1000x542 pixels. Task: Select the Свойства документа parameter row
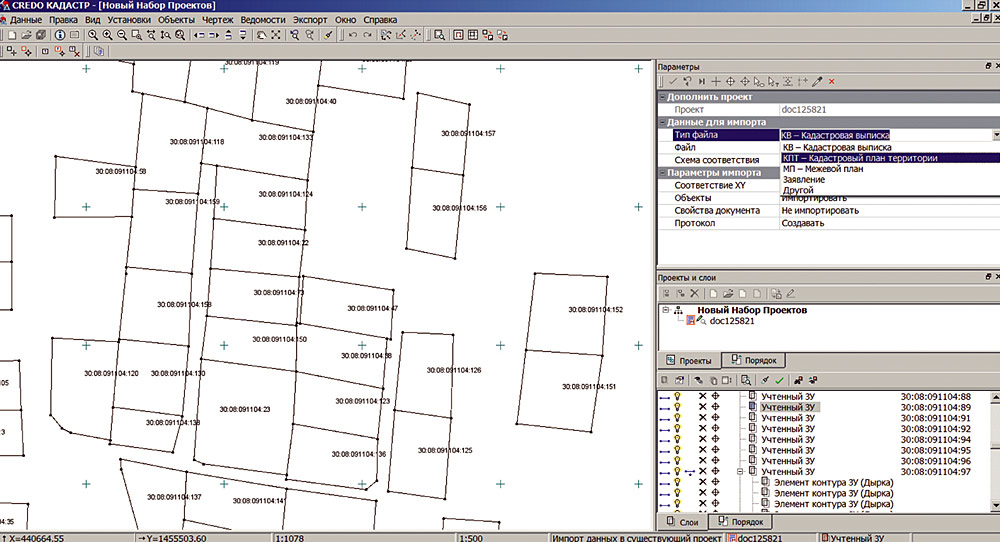coord(828,210)
